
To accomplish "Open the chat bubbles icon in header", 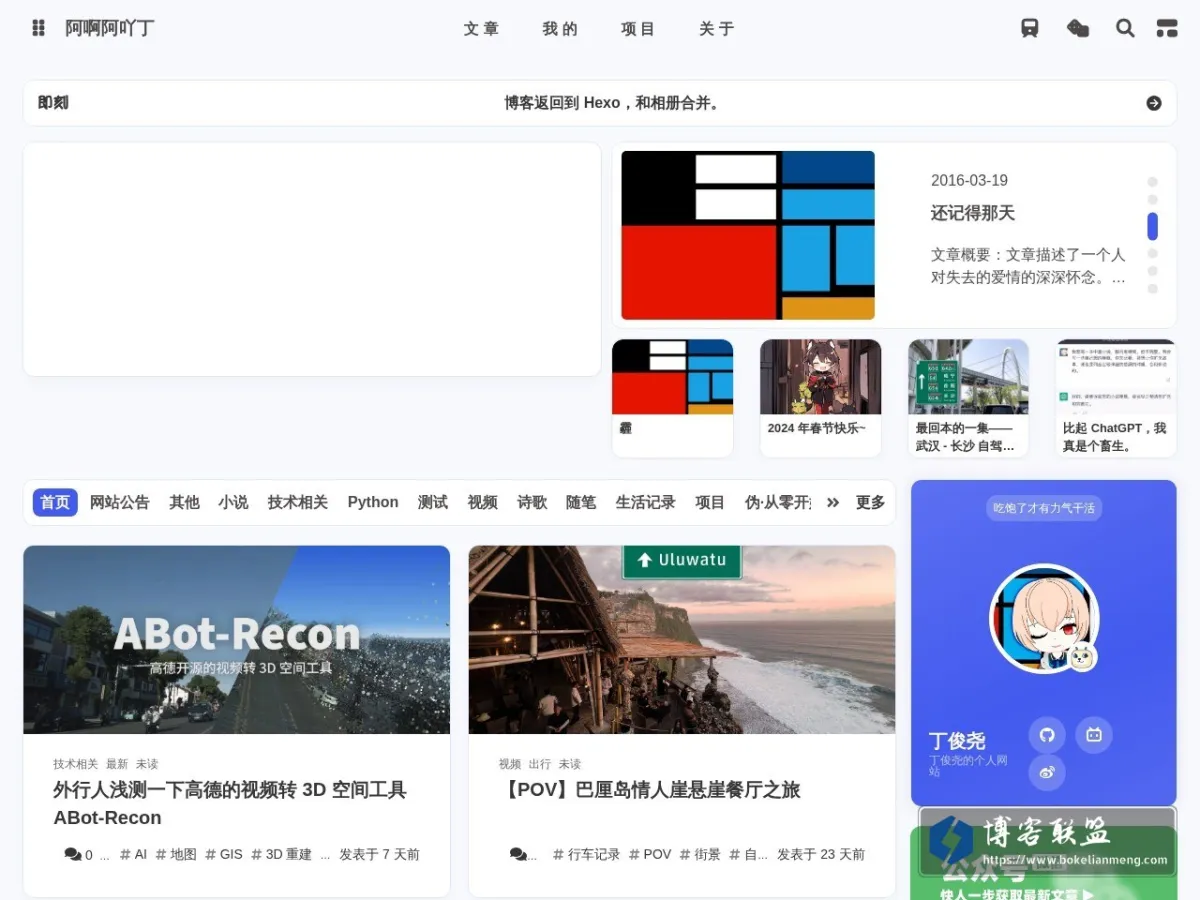I will click(1078, 28).
